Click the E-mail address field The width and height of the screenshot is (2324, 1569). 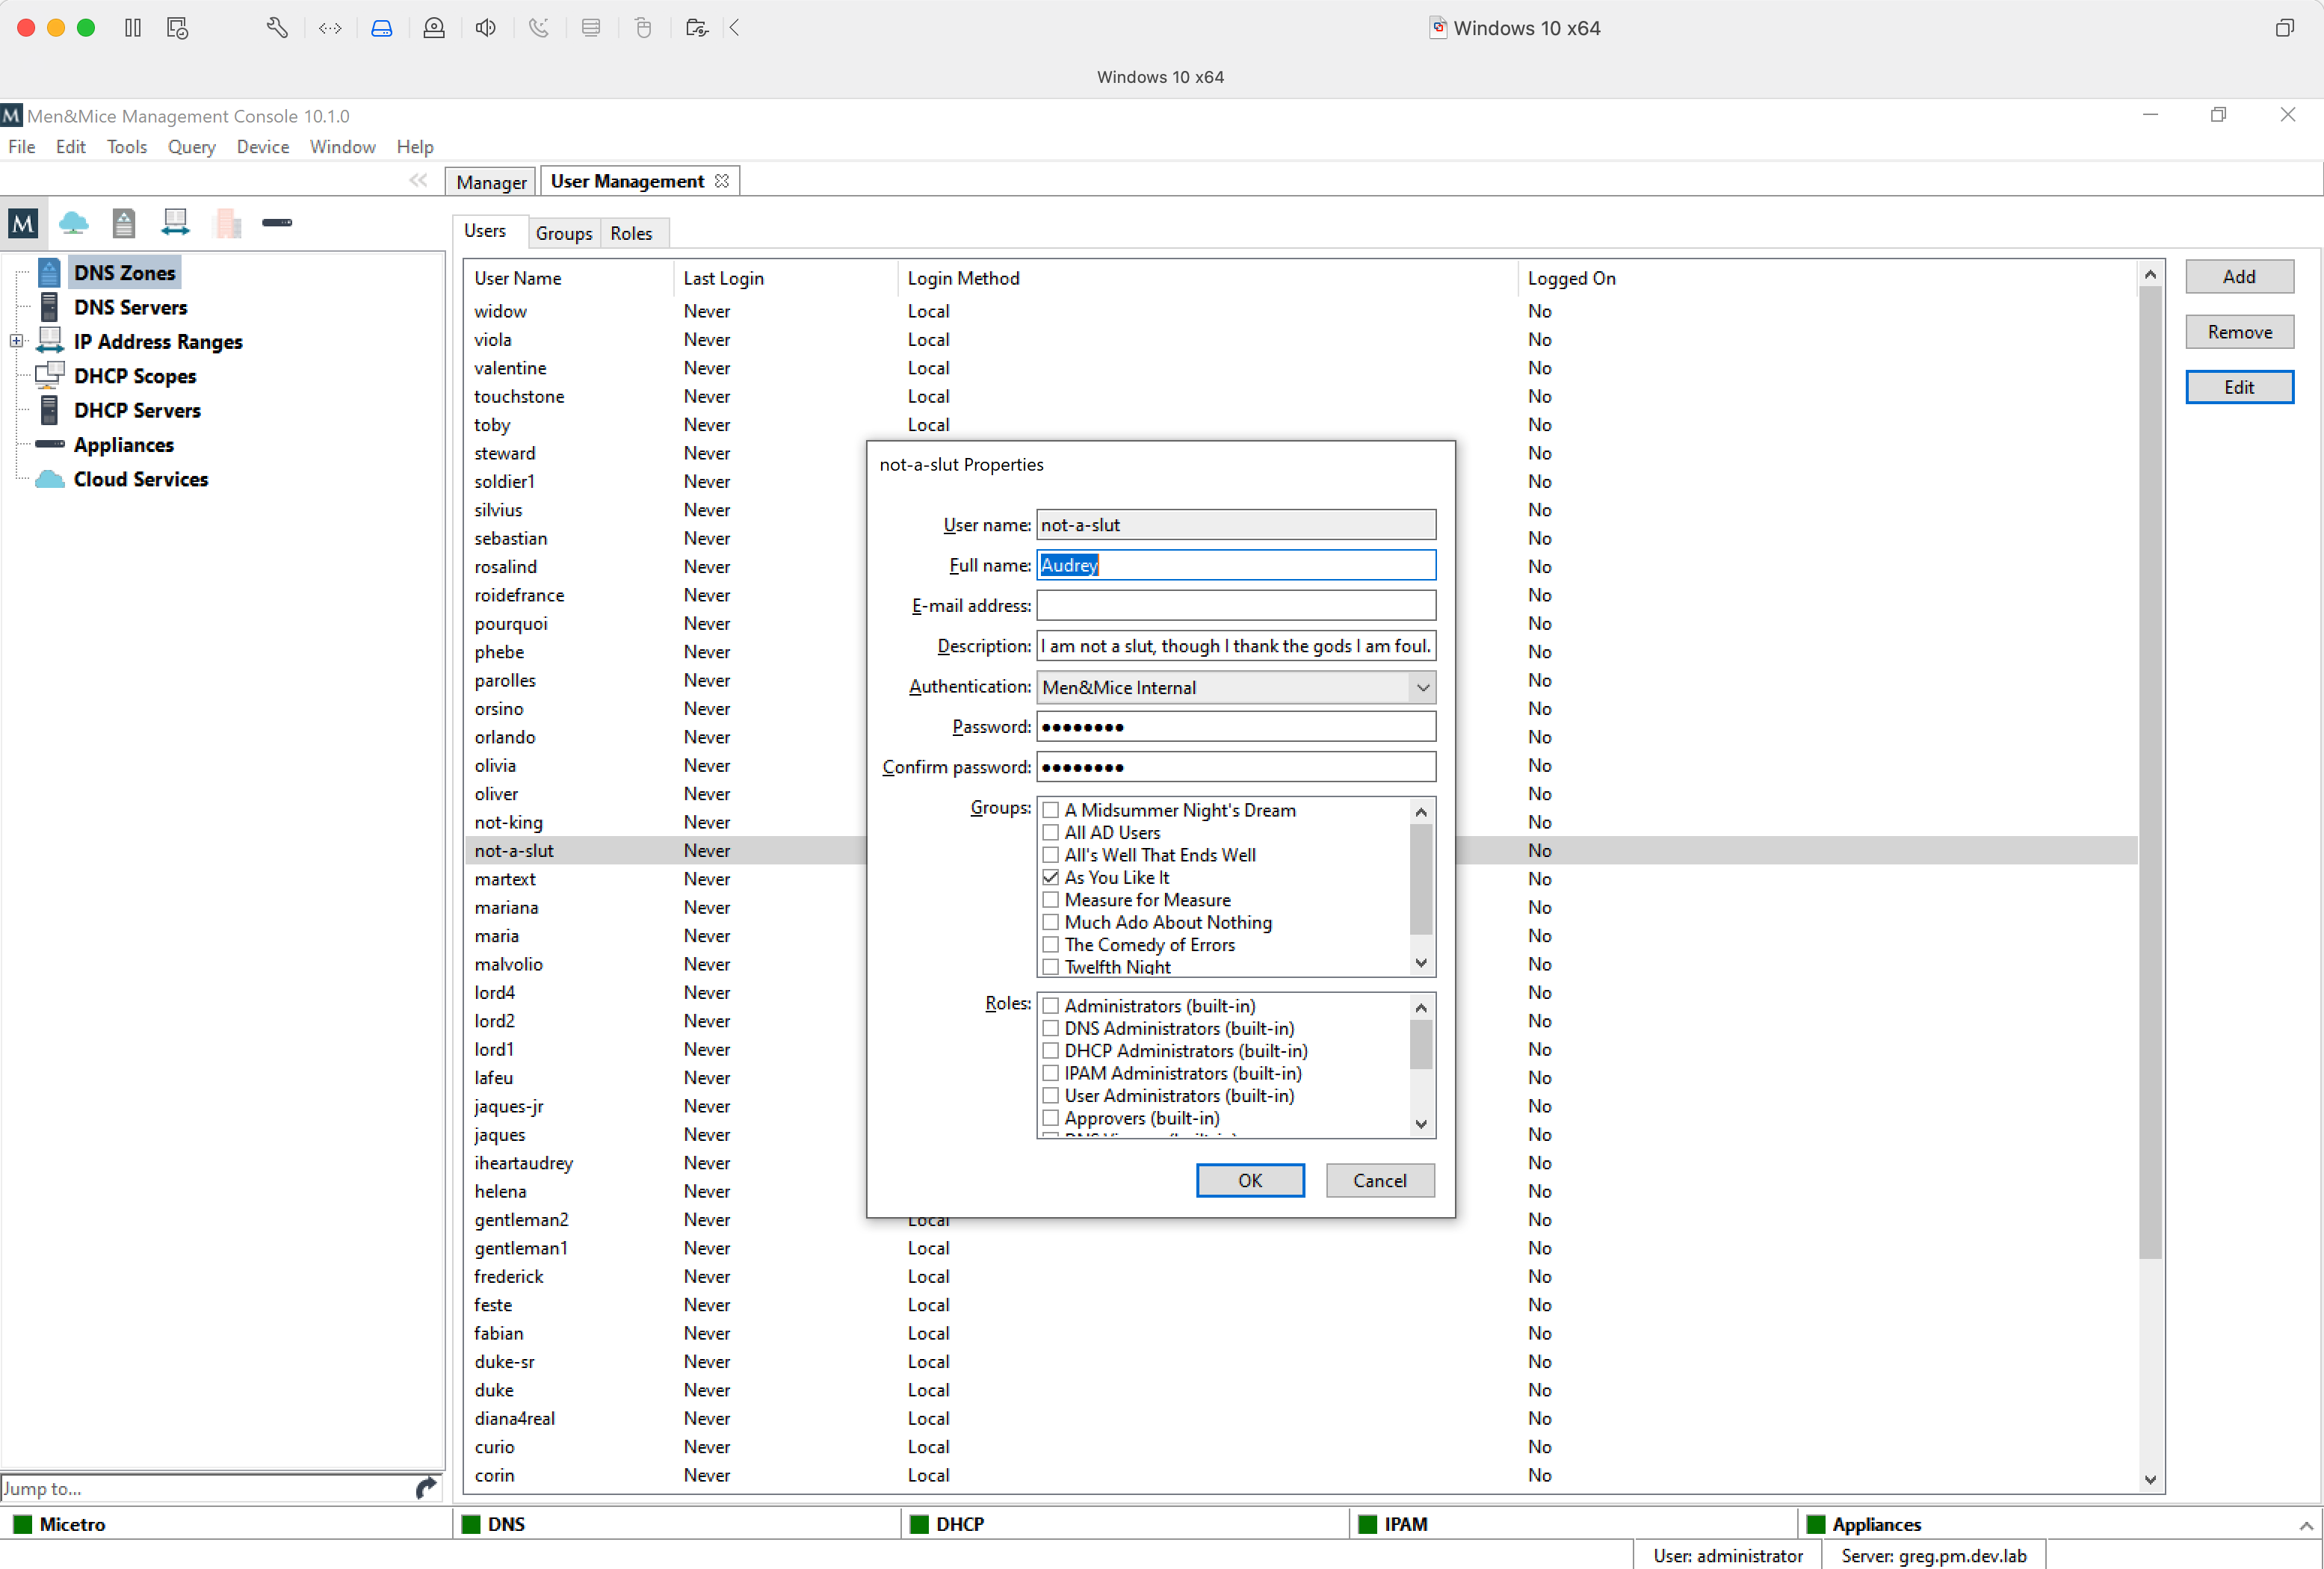point(1235,605)
